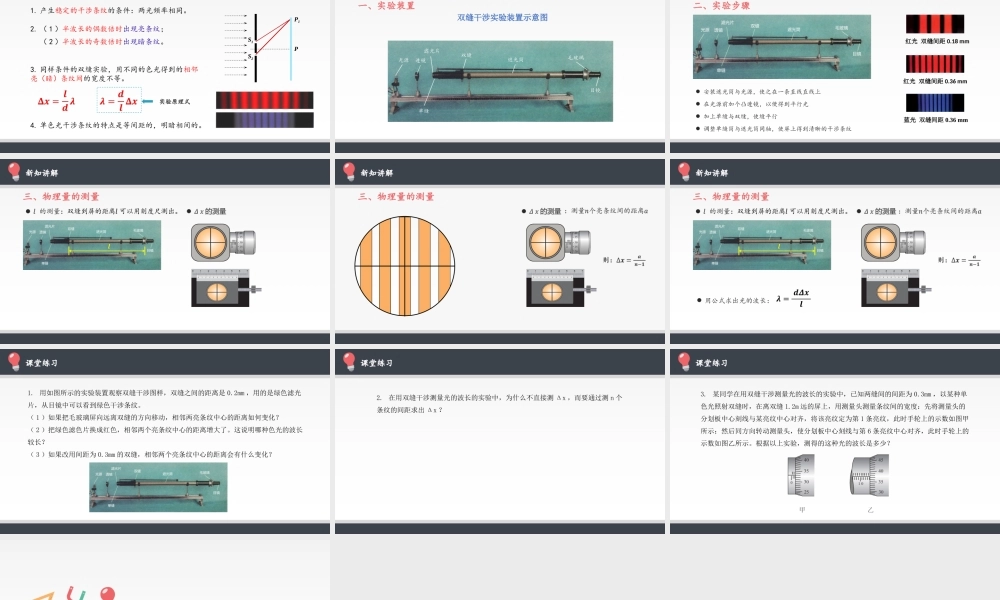The height and width of the screenshot is (600, 1000).
Task: Click the dashed formula box λ = d/l Δx
Action: click(x=119, y=100)
